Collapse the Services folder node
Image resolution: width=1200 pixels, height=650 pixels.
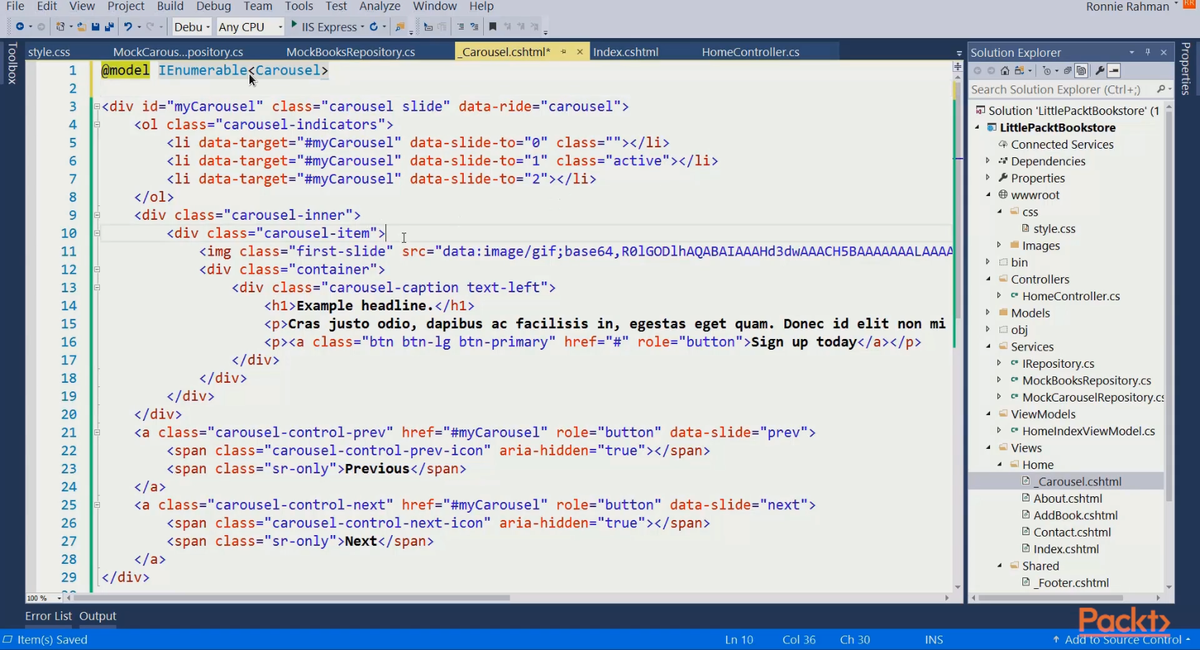click(988, 346)
